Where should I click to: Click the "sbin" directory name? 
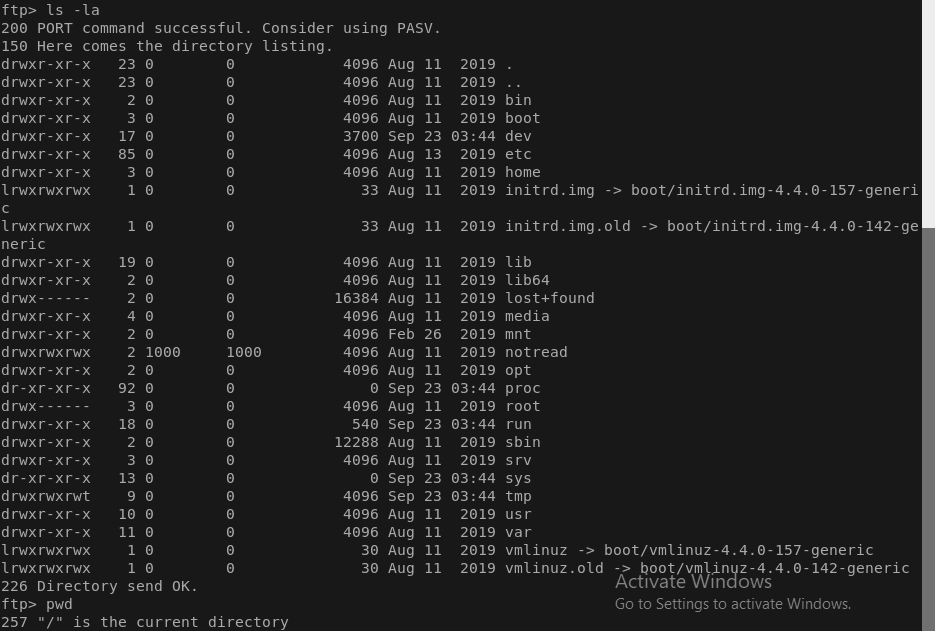pos(522,442)
